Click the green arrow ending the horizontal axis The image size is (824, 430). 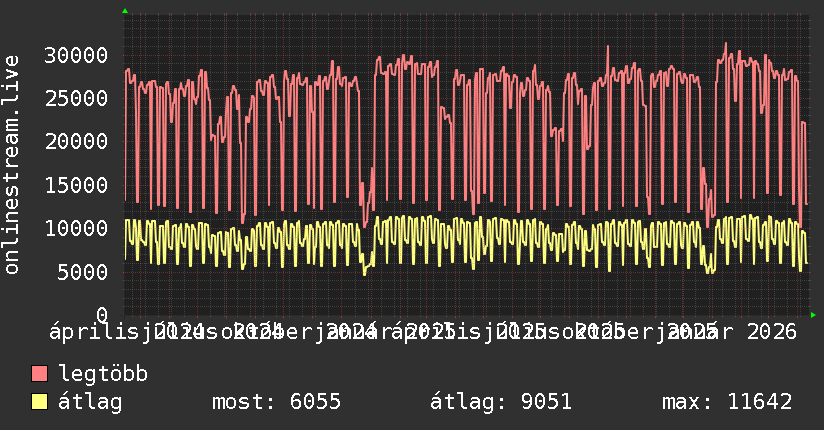[x=813, y=315]
